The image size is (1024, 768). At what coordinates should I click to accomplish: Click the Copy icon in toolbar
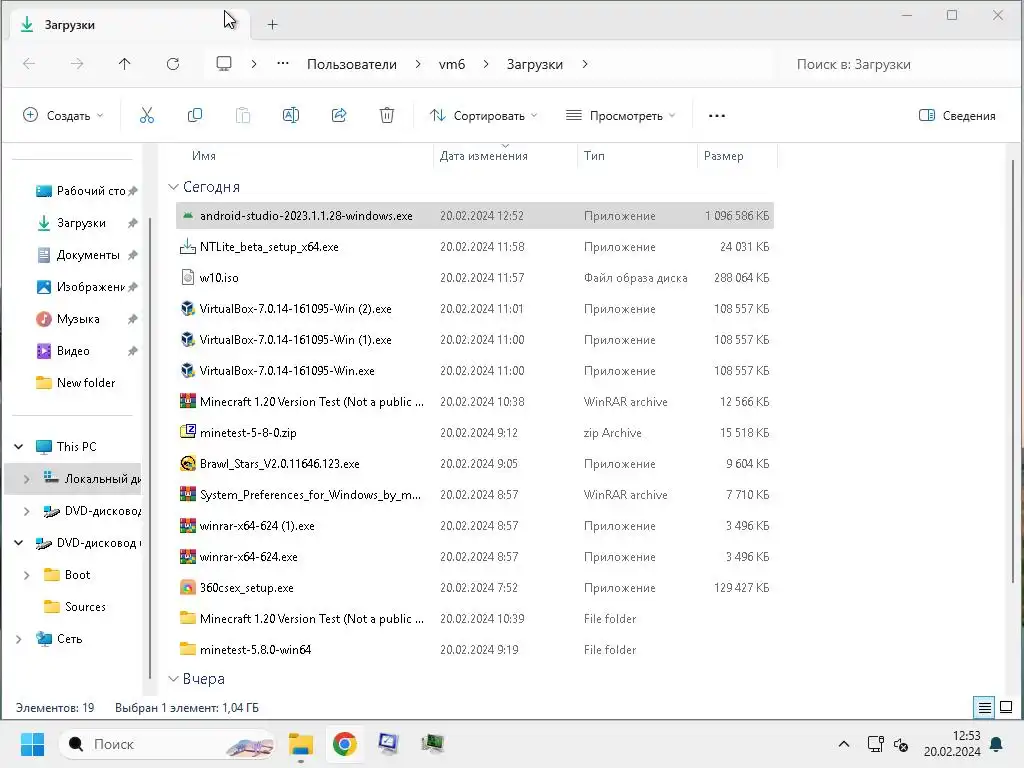click(195, 116)
